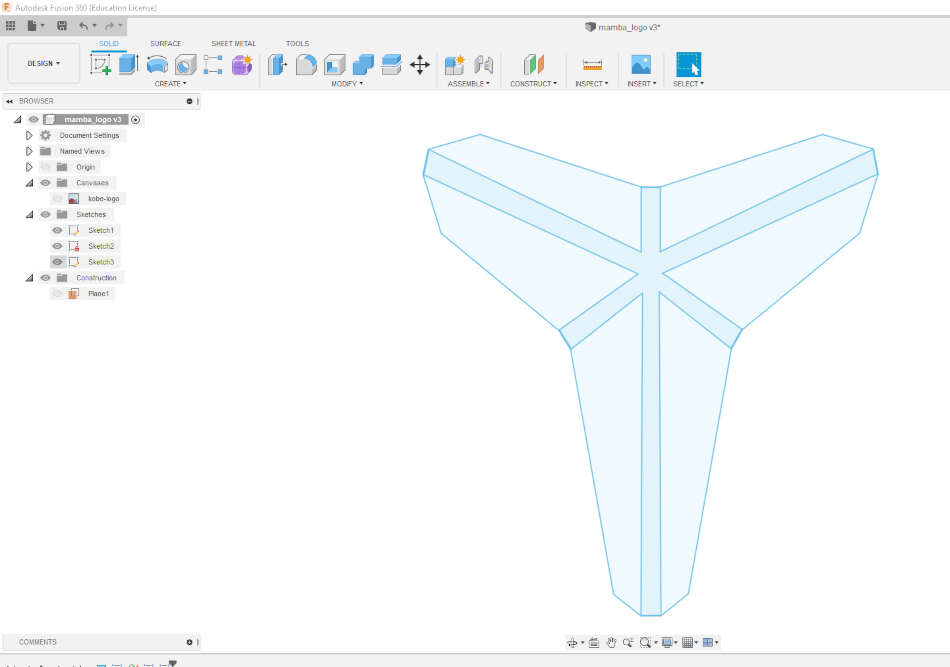Toggle visibility of Plane1
Viewport: 950px width, 667px height.
pyautogui.click(x=58, y=293)
